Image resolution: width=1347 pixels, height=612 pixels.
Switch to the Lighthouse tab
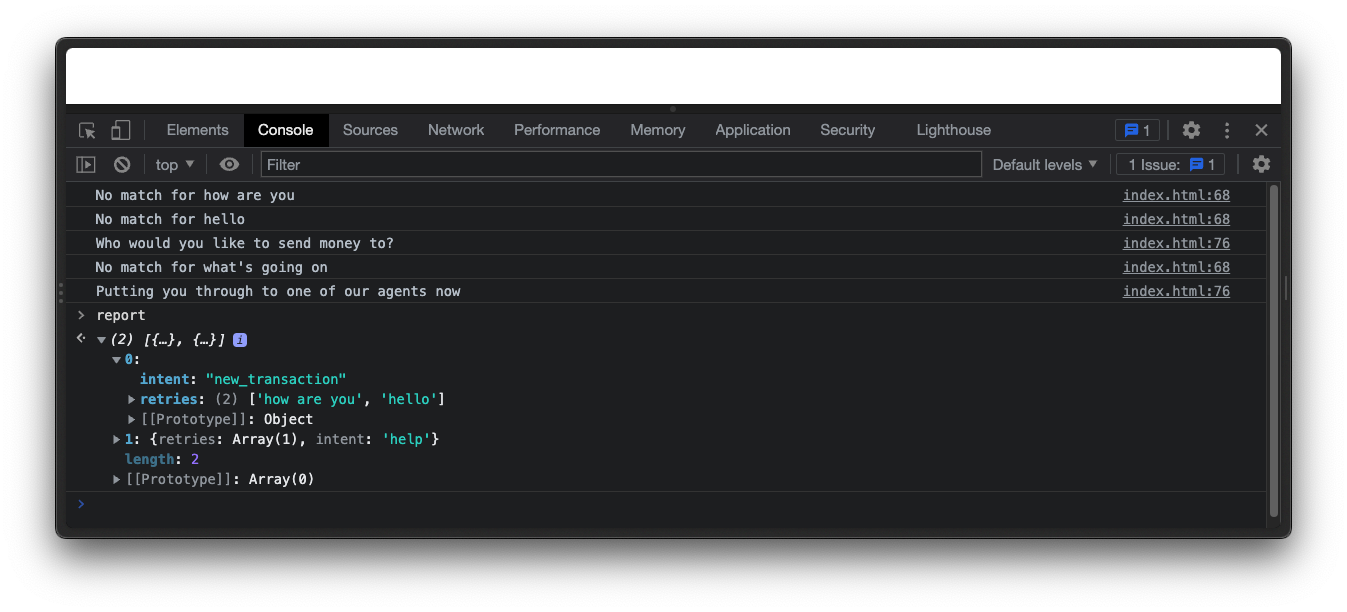pos(953,130)
